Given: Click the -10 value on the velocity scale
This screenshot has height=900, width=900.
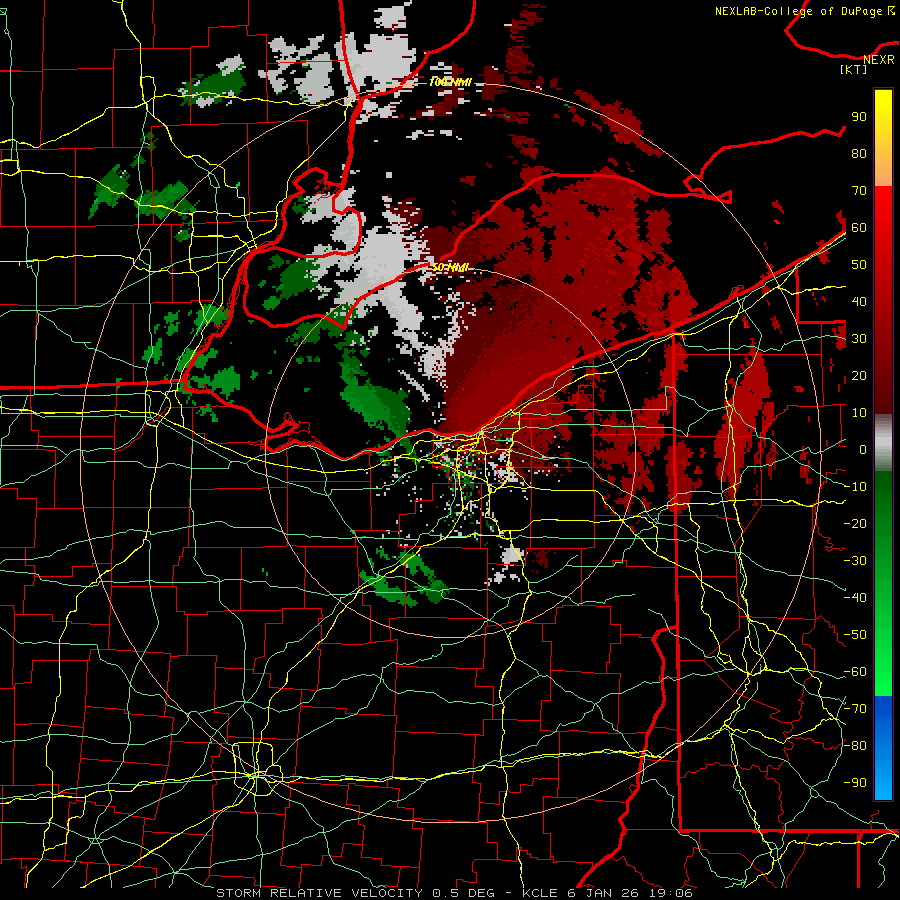Looking at the screenshot, I should click(855, 487).
